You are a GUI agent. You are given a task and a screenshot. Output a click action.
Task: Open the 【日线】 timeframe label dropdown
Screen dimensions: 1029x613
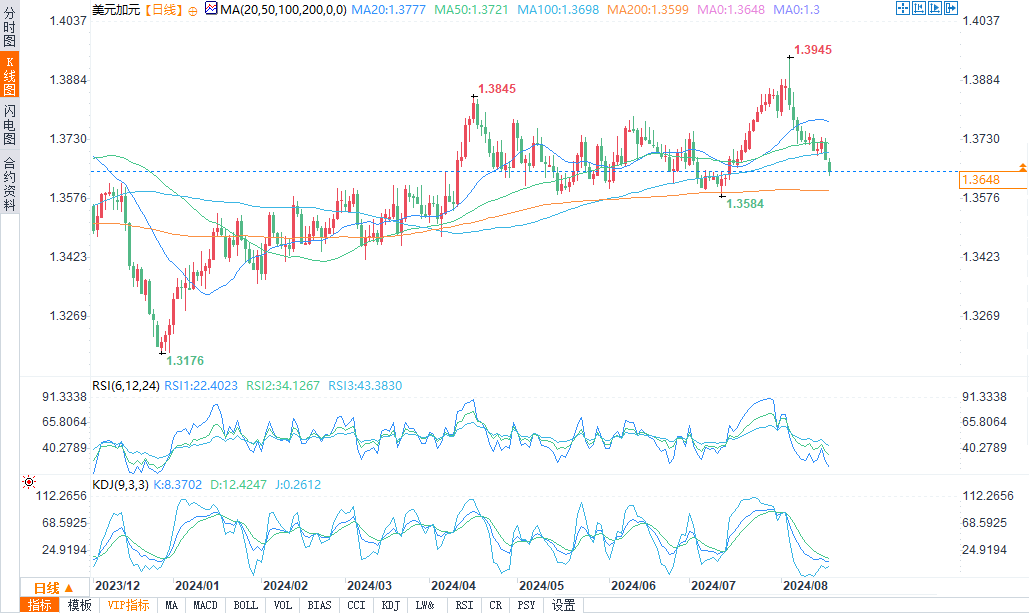tap(163, 10)
